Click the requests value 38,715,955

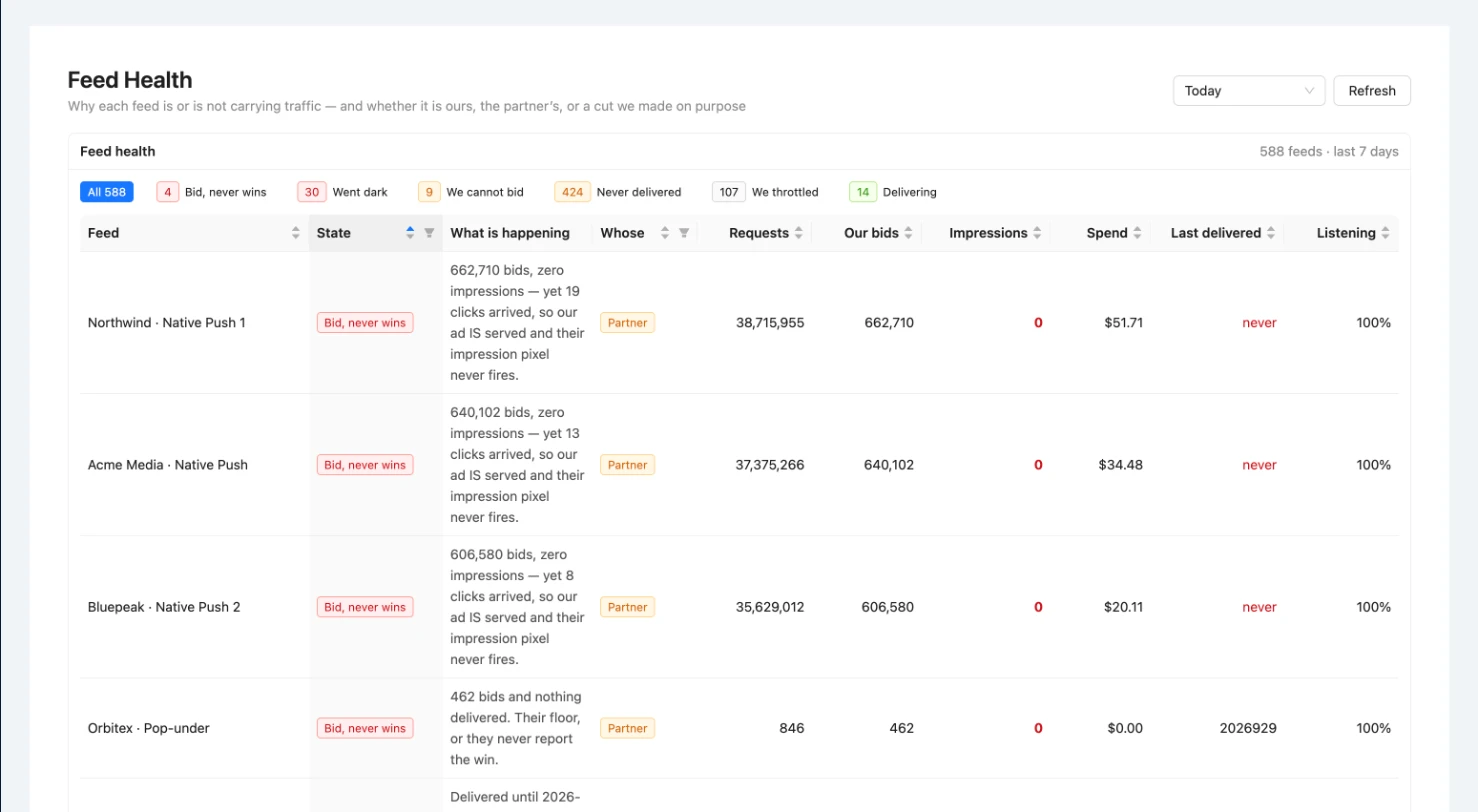(x=770, y=323)
